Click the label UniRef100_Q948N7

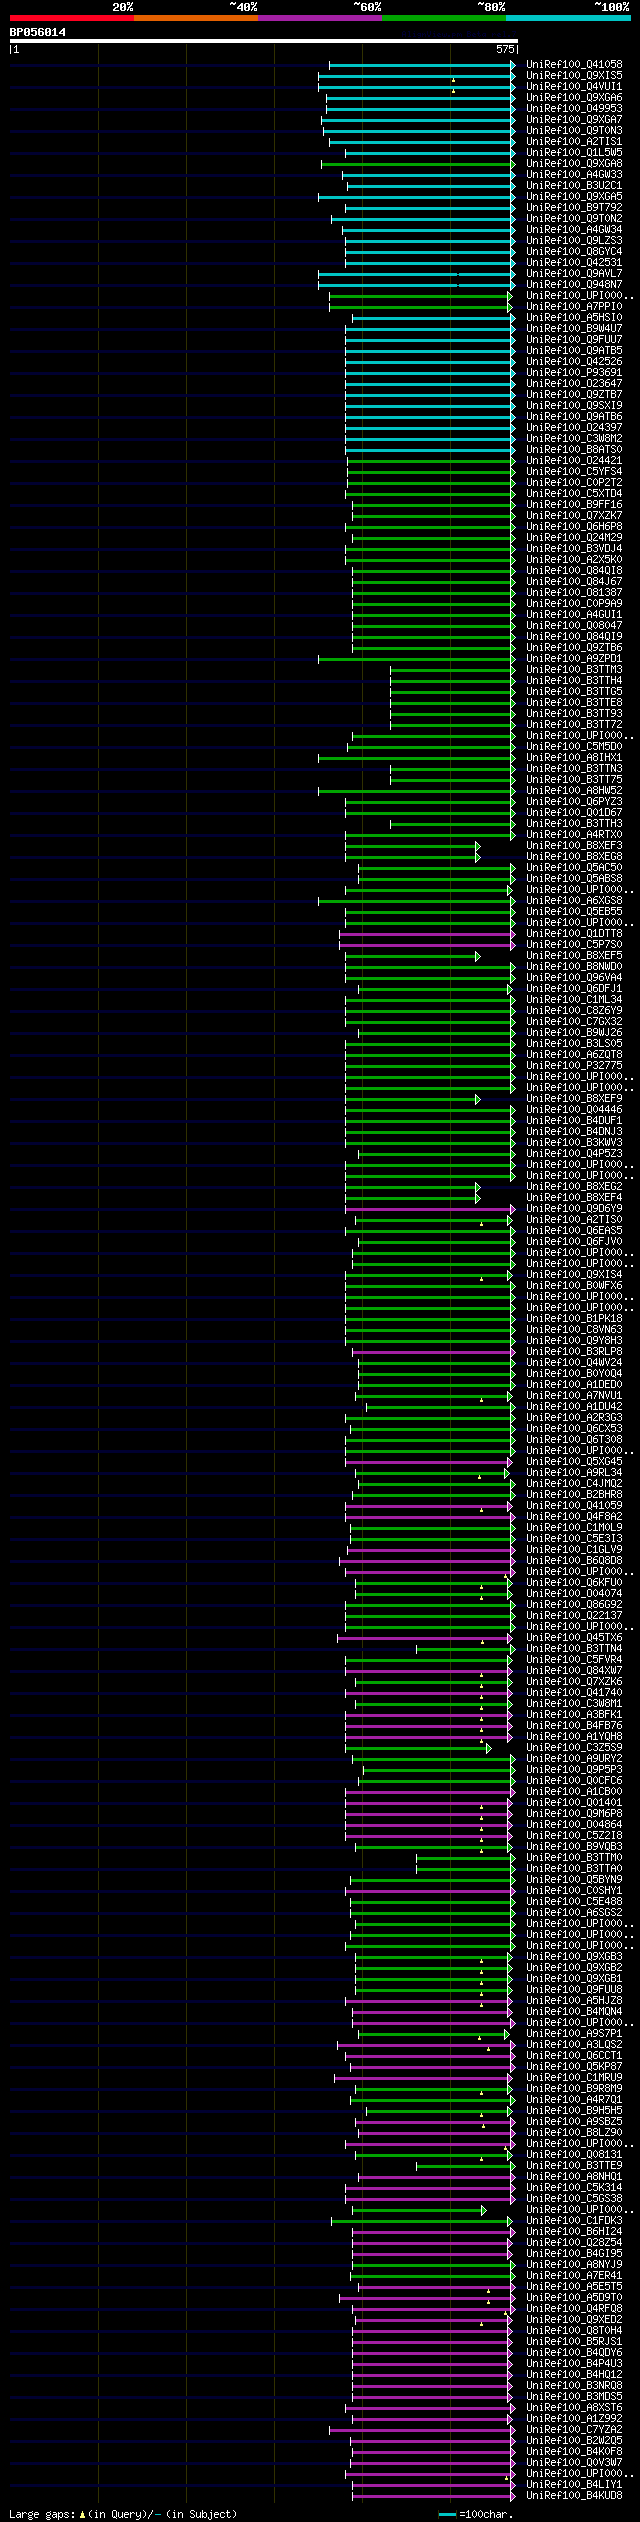574,285
